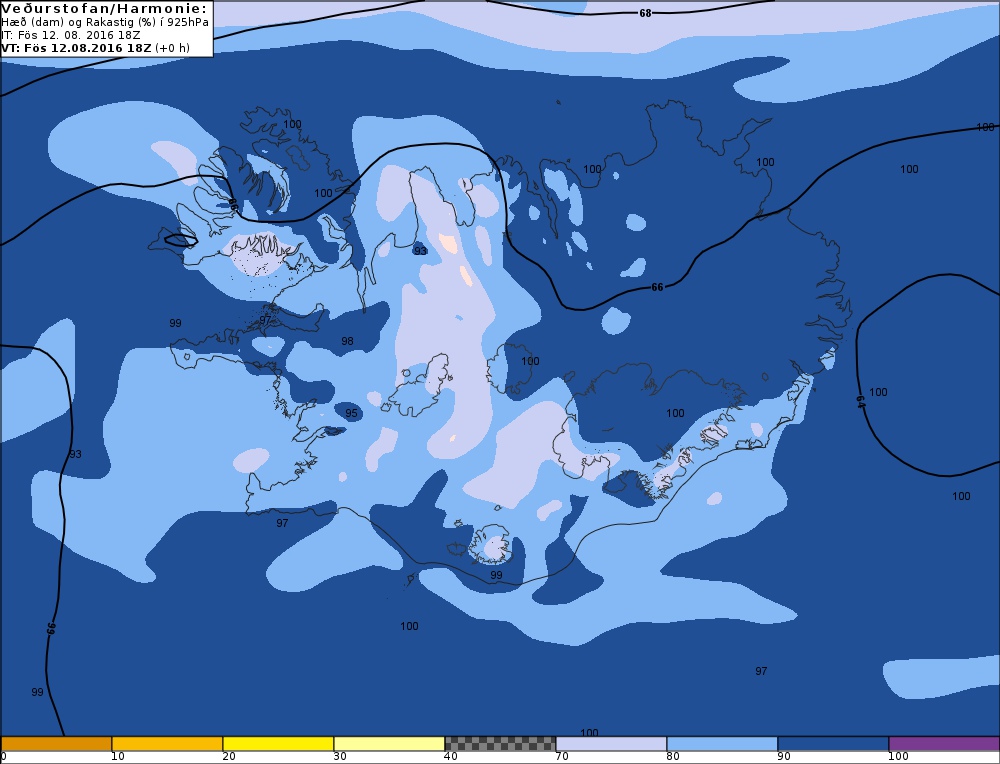Image resolution: width=1000 pixels, height=764 pixels.
Task: Click the 100 value south of Iceland
Action: click(x=409, y=626)
